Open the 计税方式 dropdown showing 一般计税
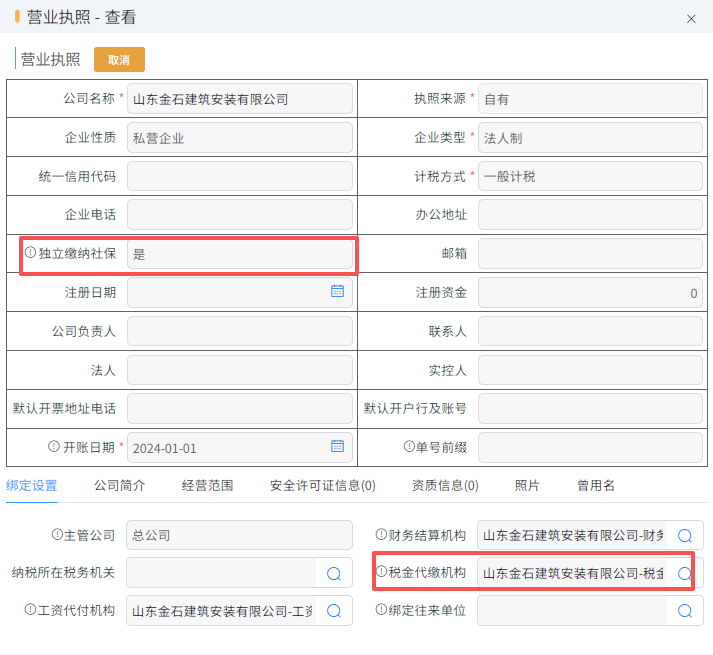This screenshot has height=655, width=713. click(590, 176)
